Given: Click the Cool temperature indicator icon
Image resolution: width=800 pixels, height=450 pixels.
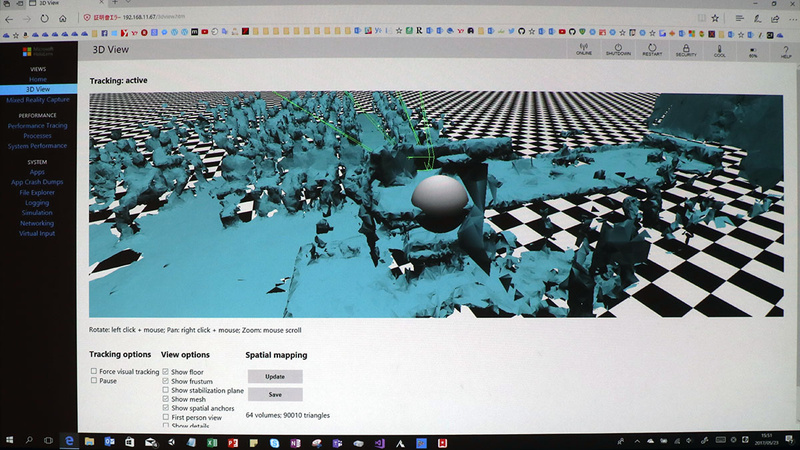Looking at the screenshot, I should coord(719,50).
